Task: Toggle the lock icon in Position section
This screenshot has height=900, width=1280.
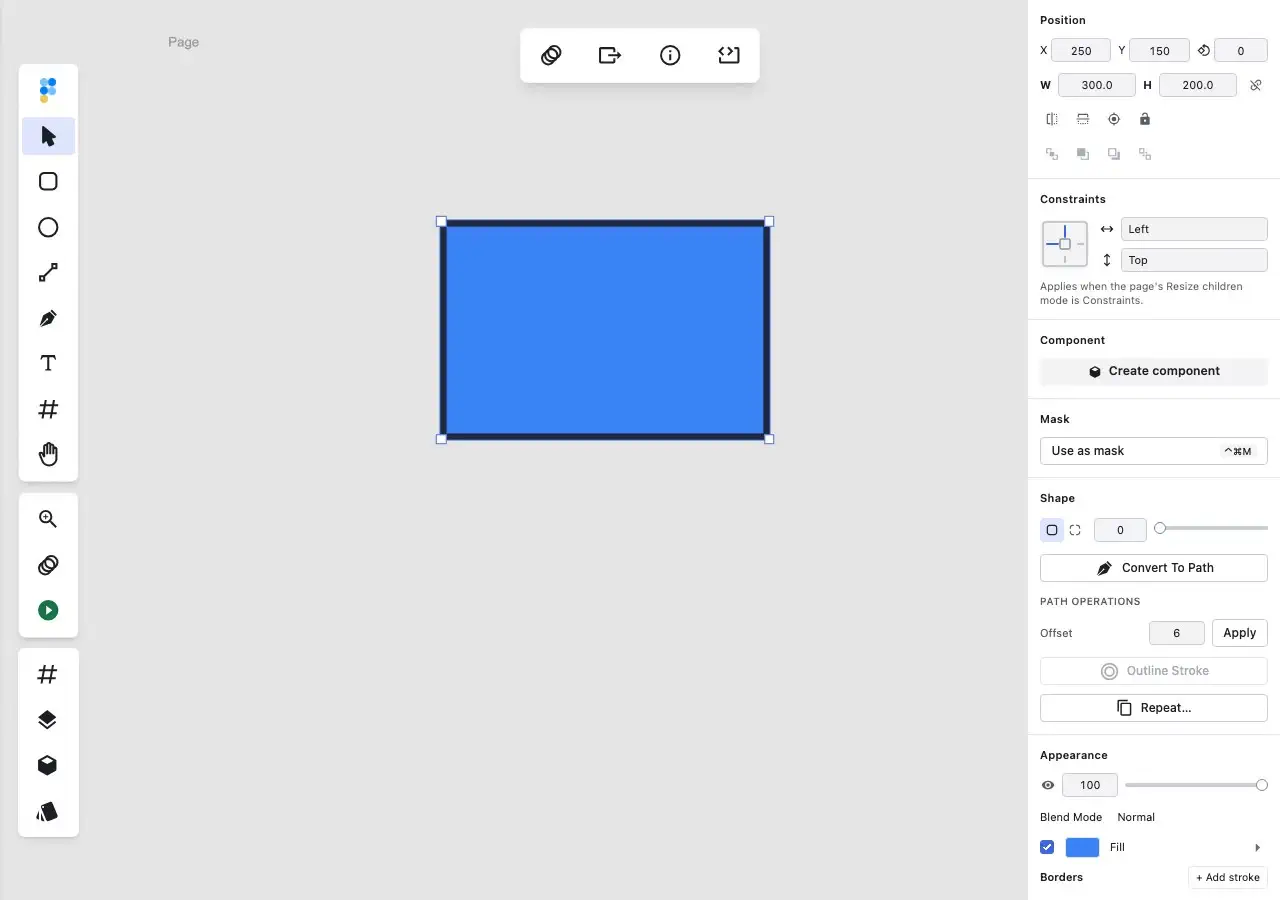Action: click(1145, 119)
